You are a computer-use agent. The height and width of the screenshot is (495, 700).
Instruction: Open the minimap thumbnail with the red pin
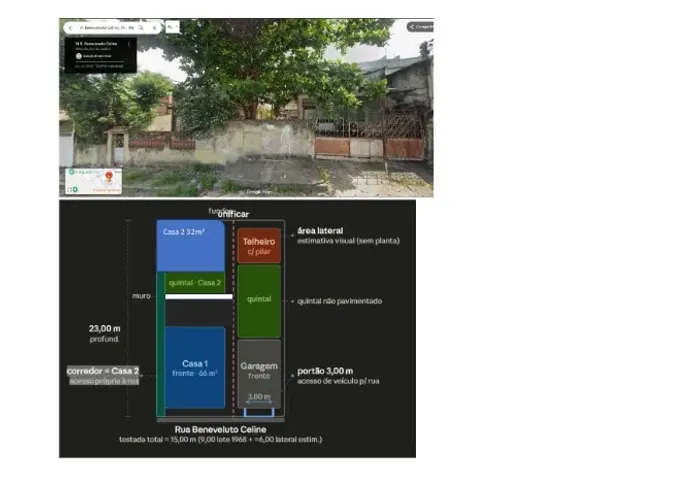pos(94,181)
